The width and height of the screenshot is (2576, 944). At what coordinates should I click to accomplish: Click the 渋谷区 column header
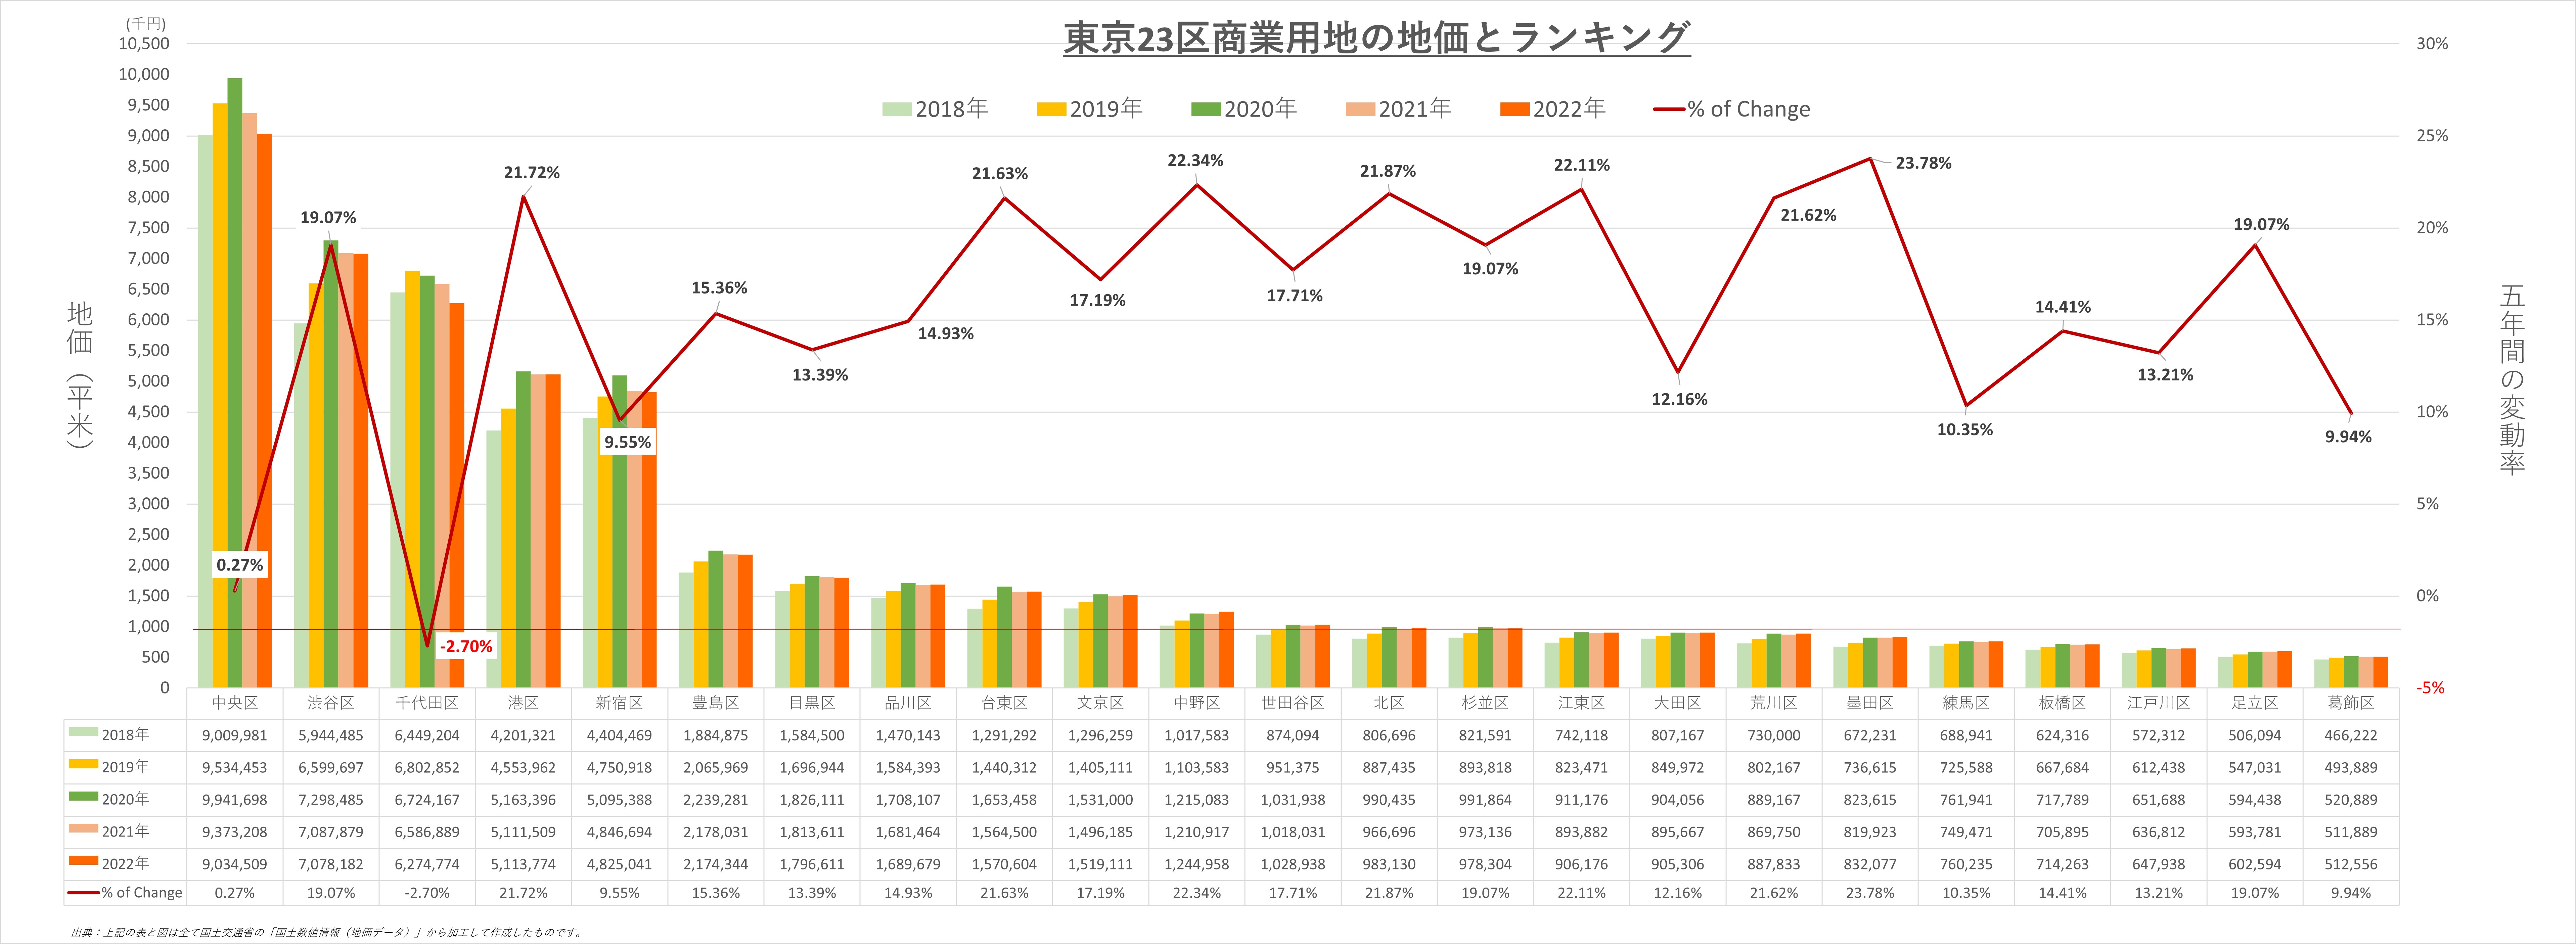point(331,703)
